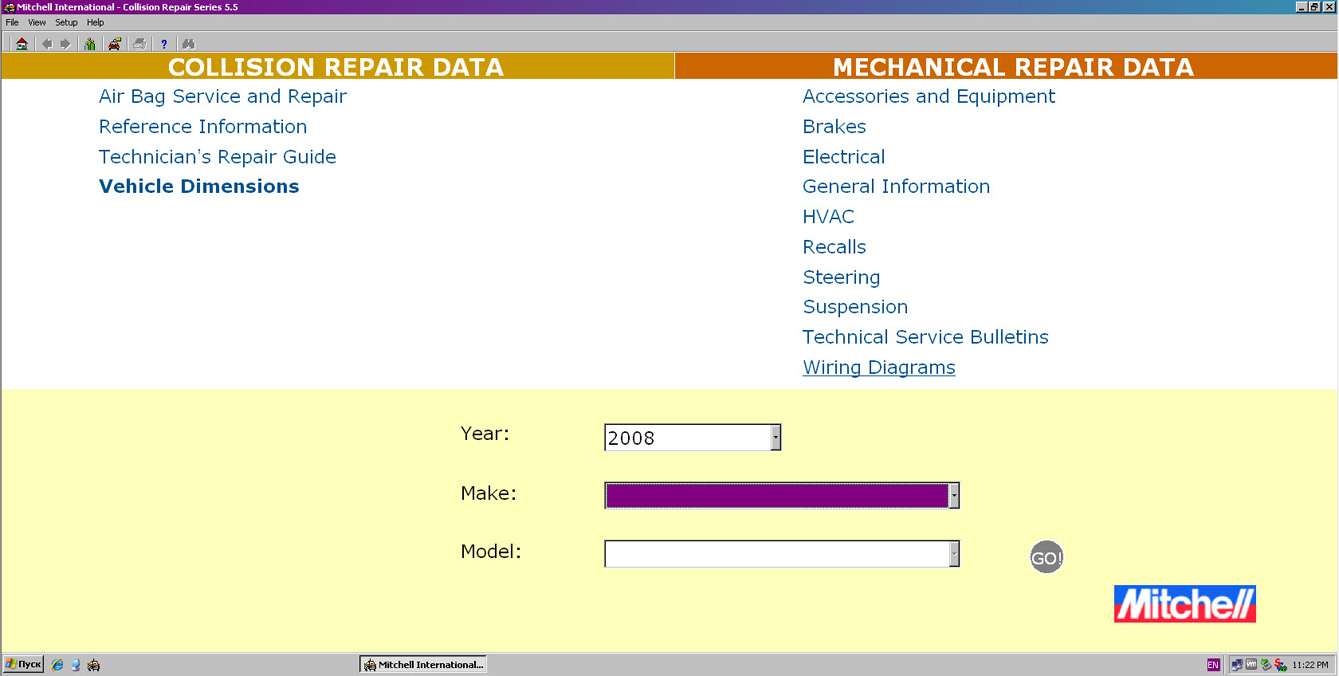The width and height of the screenshot is (1339, 676).
Task: Click the EN language indicator in taskbar
Action: click(x=1213, y=665)
